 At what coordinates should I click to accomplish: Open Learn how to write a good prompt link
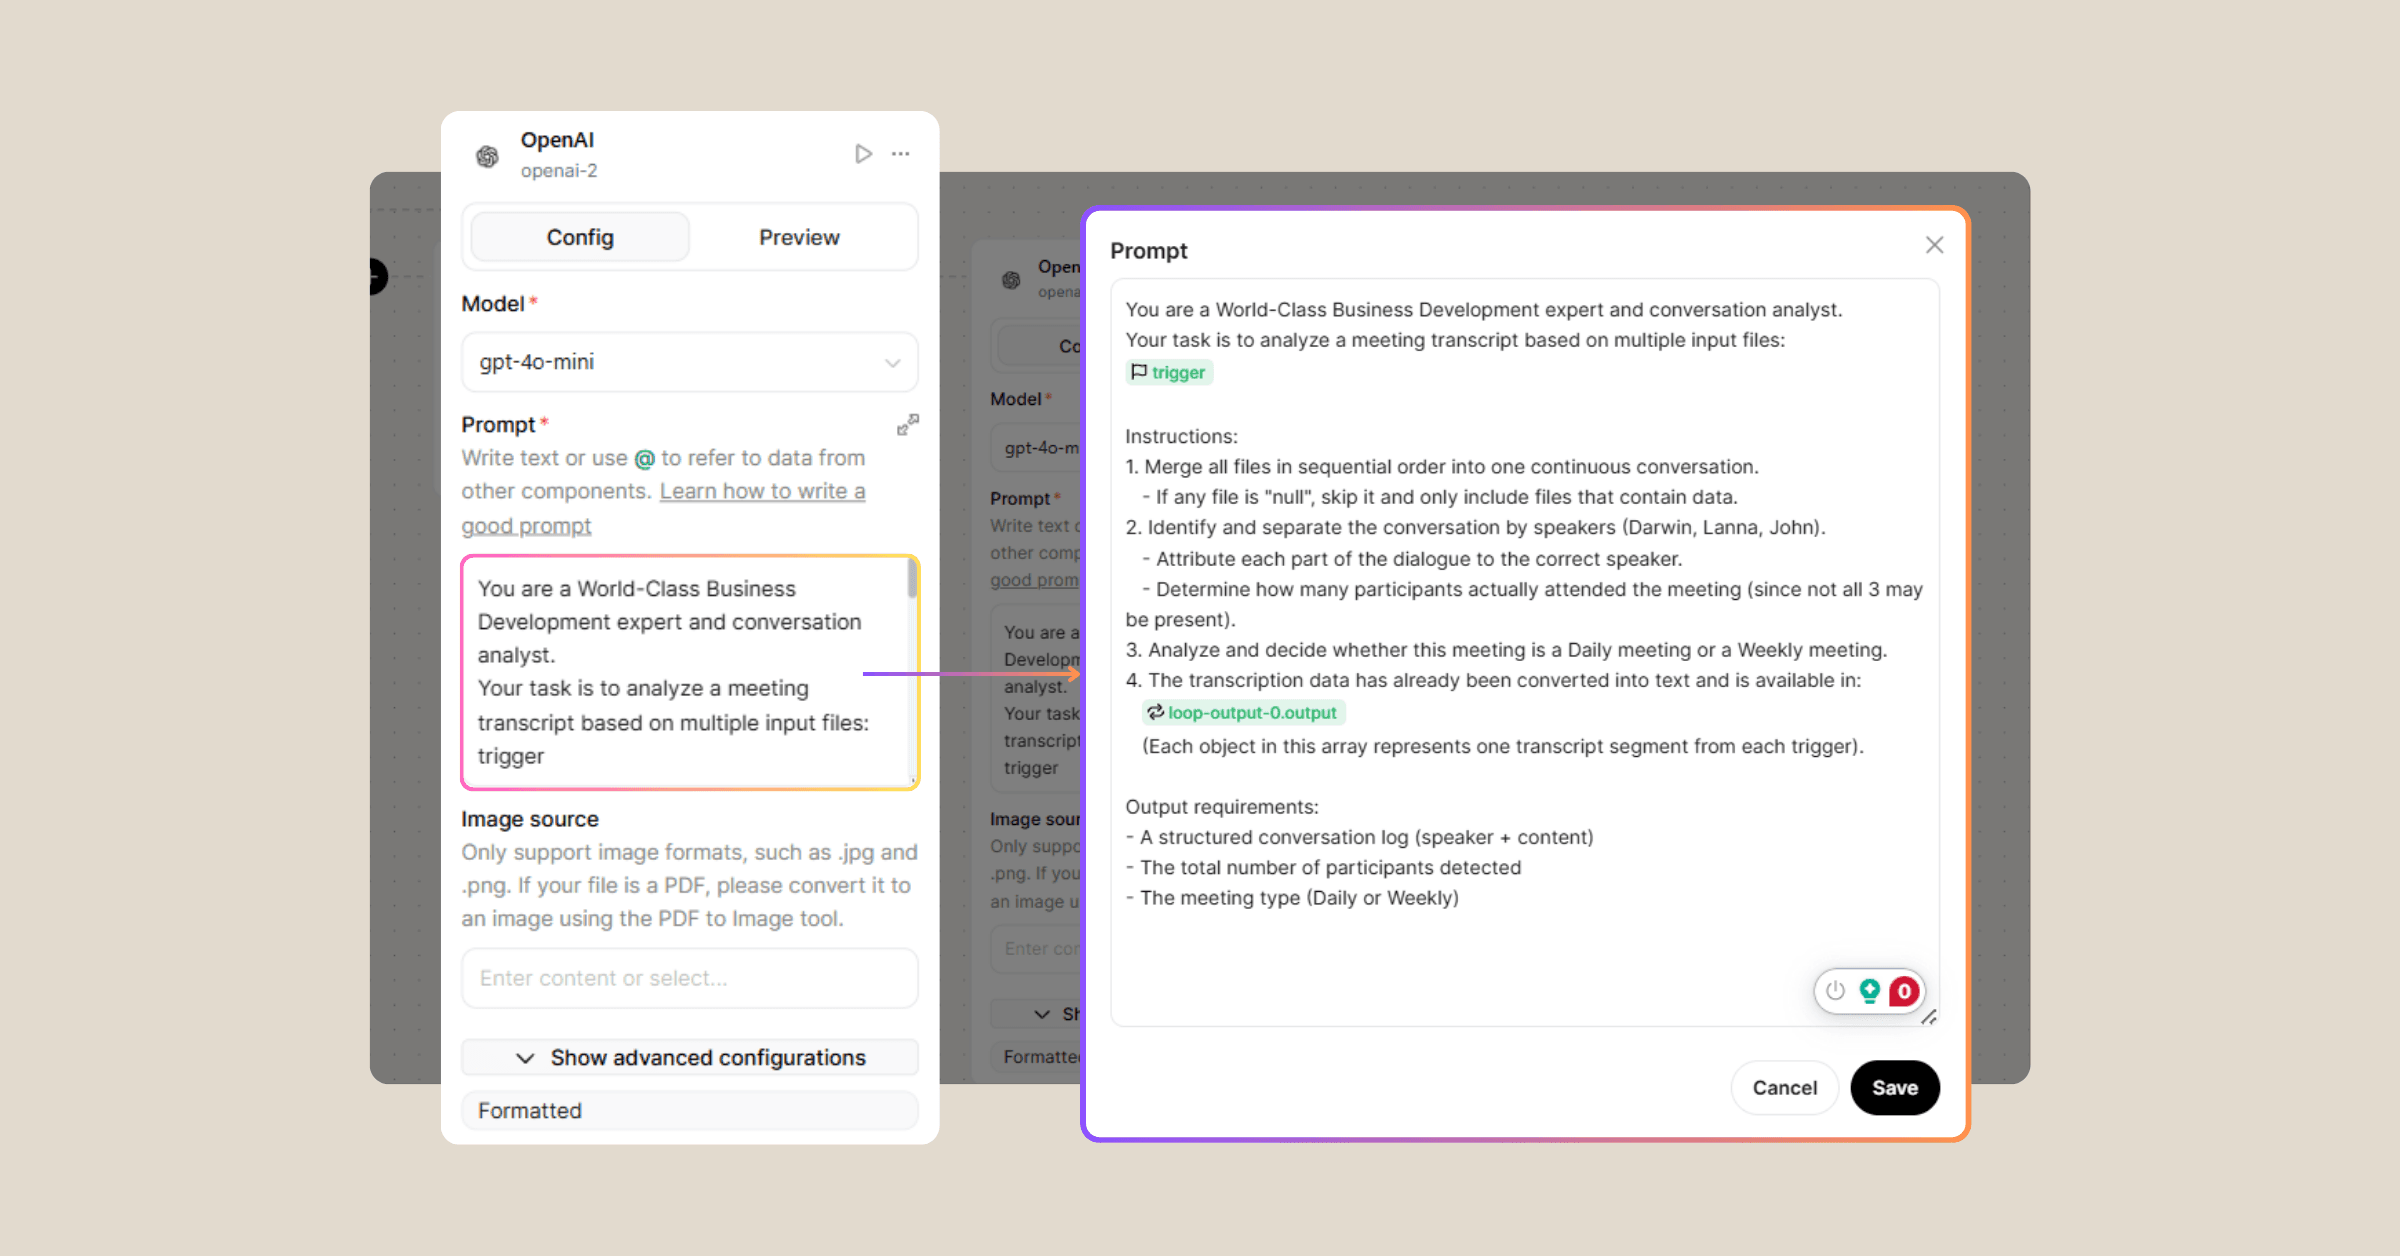[762, 492]
